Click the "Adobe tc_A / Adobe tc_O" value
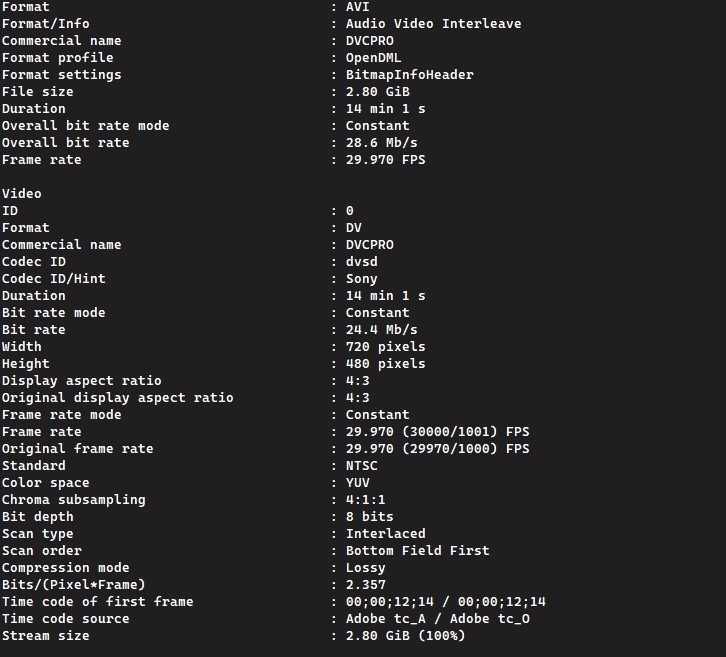 [x=437, y=618]
